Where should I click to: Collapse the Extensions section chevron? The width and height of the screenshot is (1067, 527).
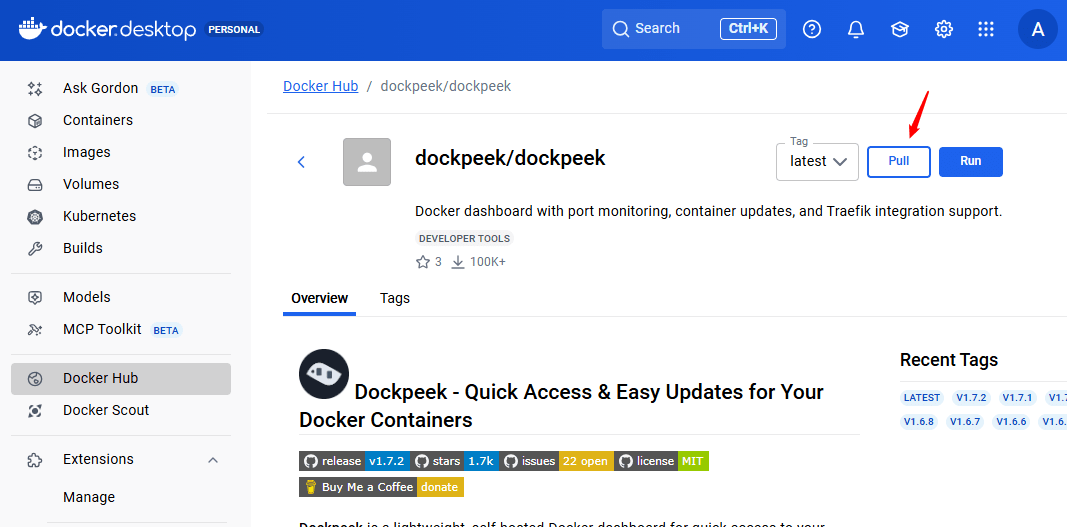tap(213, 460)
